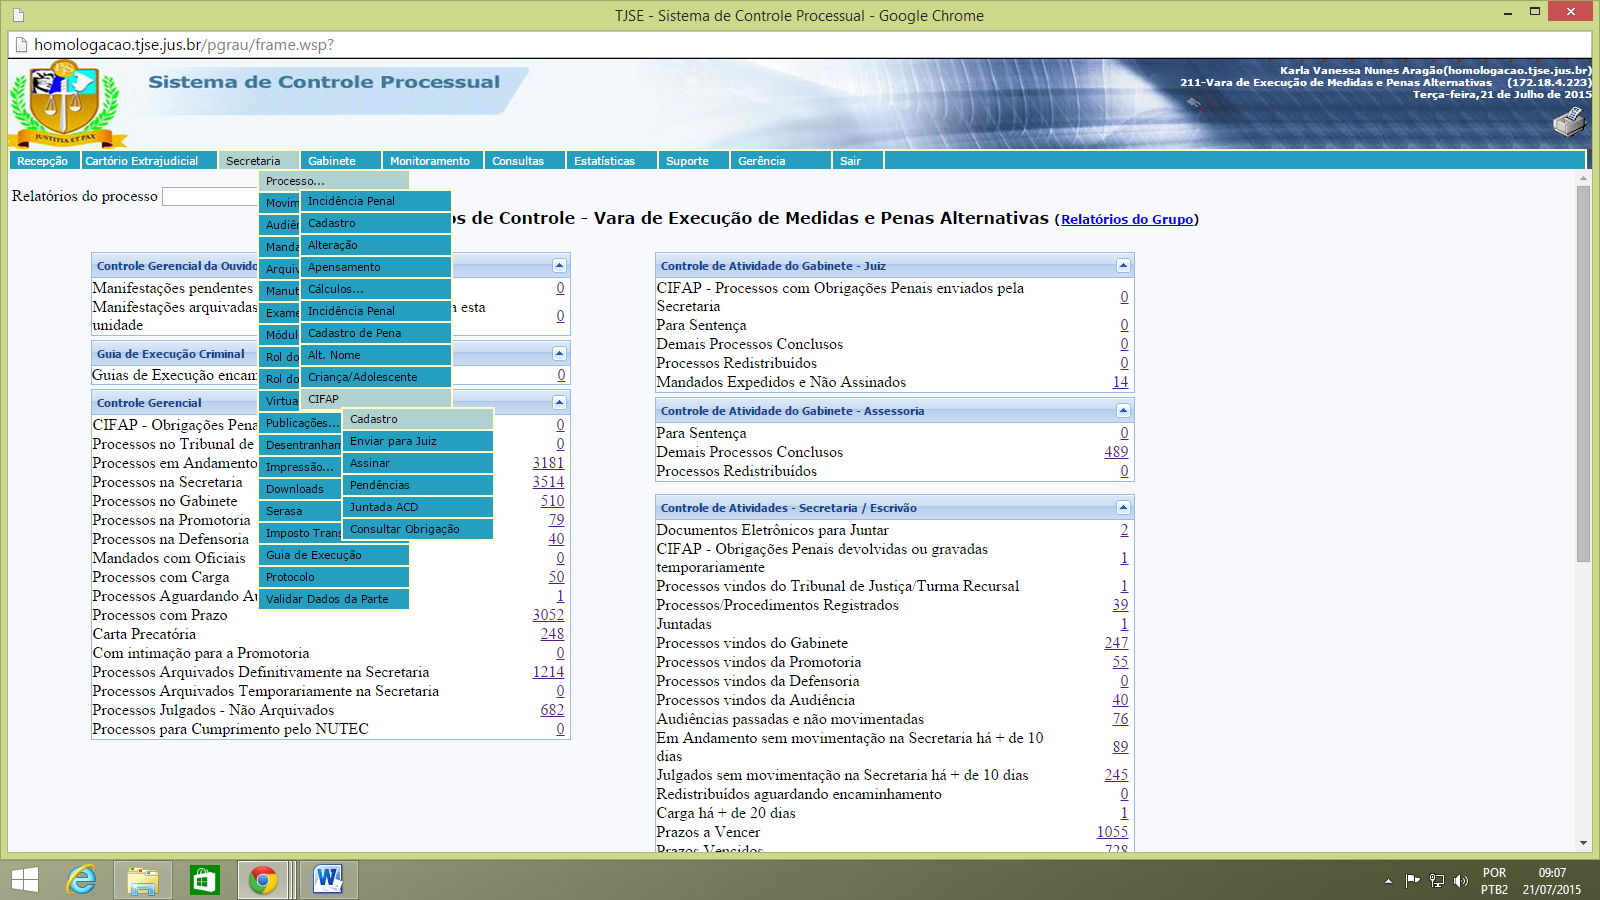Open the Gabinete menu
The image size is (1600, 900).
click(332, 161)
